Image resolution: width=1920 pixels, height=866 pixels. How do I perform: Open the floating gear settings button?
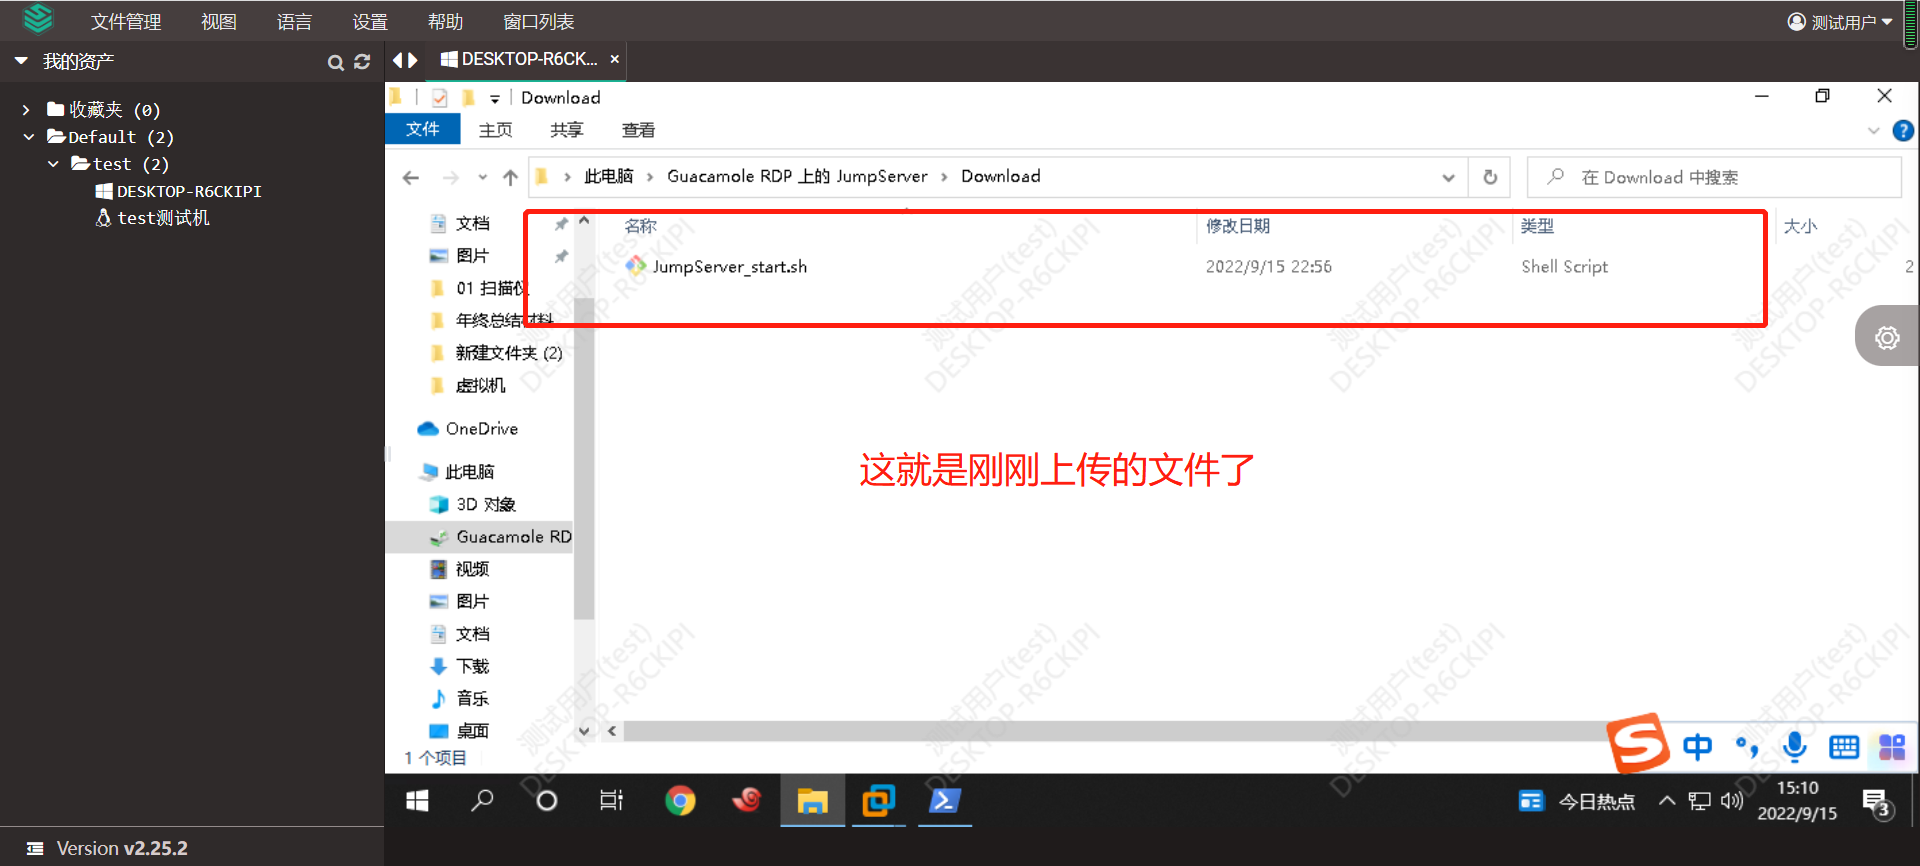pyautogui.click(x=1887, y=338)
